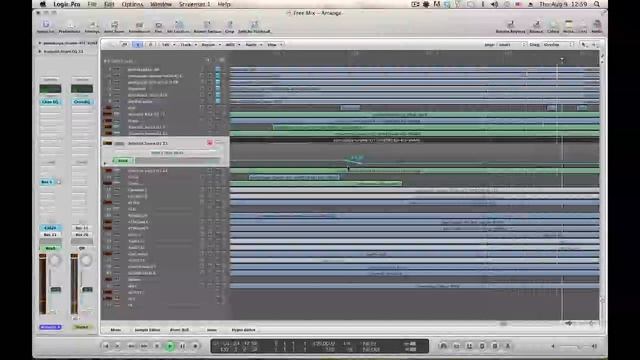The width and height of the screenshot is (640, 360).
Task: Click the right channel strip volume fader
Action: (x=87, y=289)
